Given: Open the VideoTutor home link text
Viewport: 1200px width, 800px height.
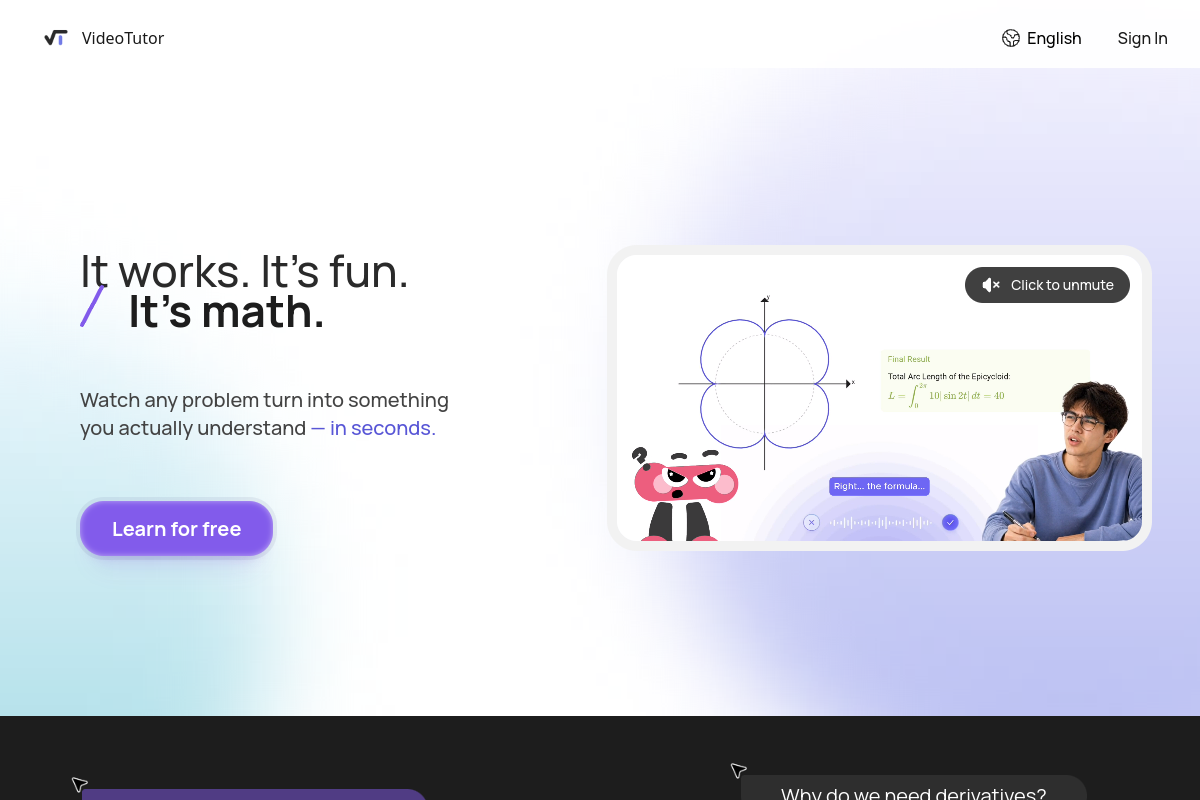Looking at the screenshot, I should click(x=123, y=38).
